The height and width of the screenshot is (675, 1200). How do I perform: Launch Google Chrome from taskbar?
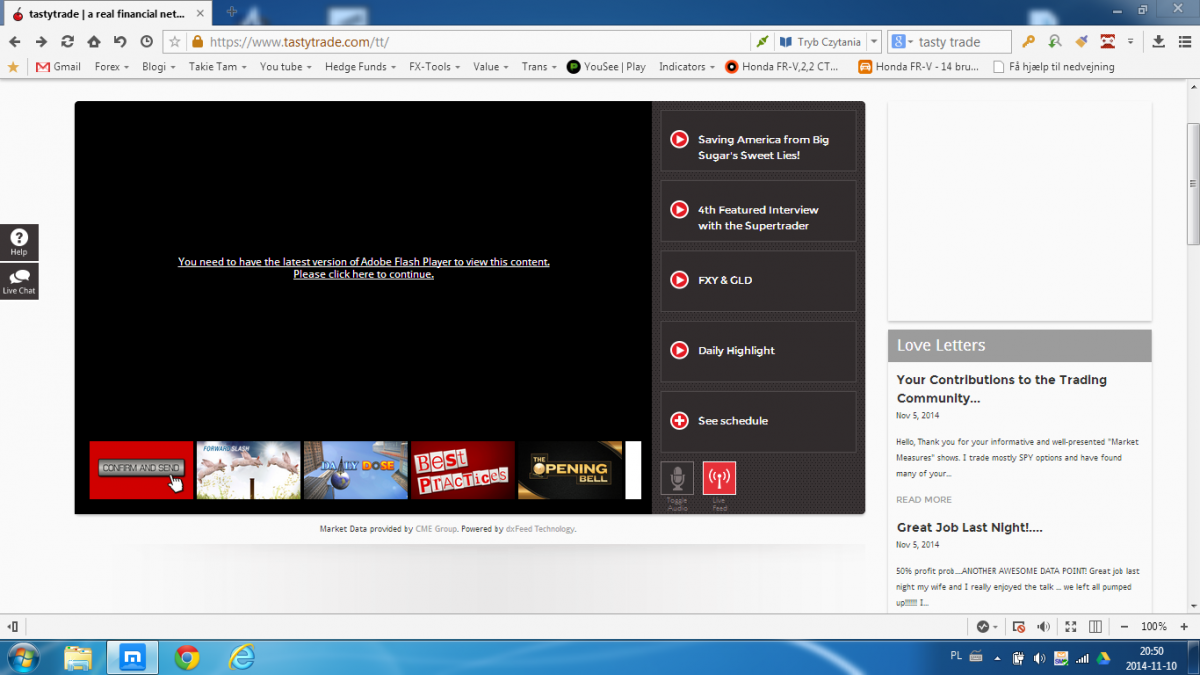[186, 657]
